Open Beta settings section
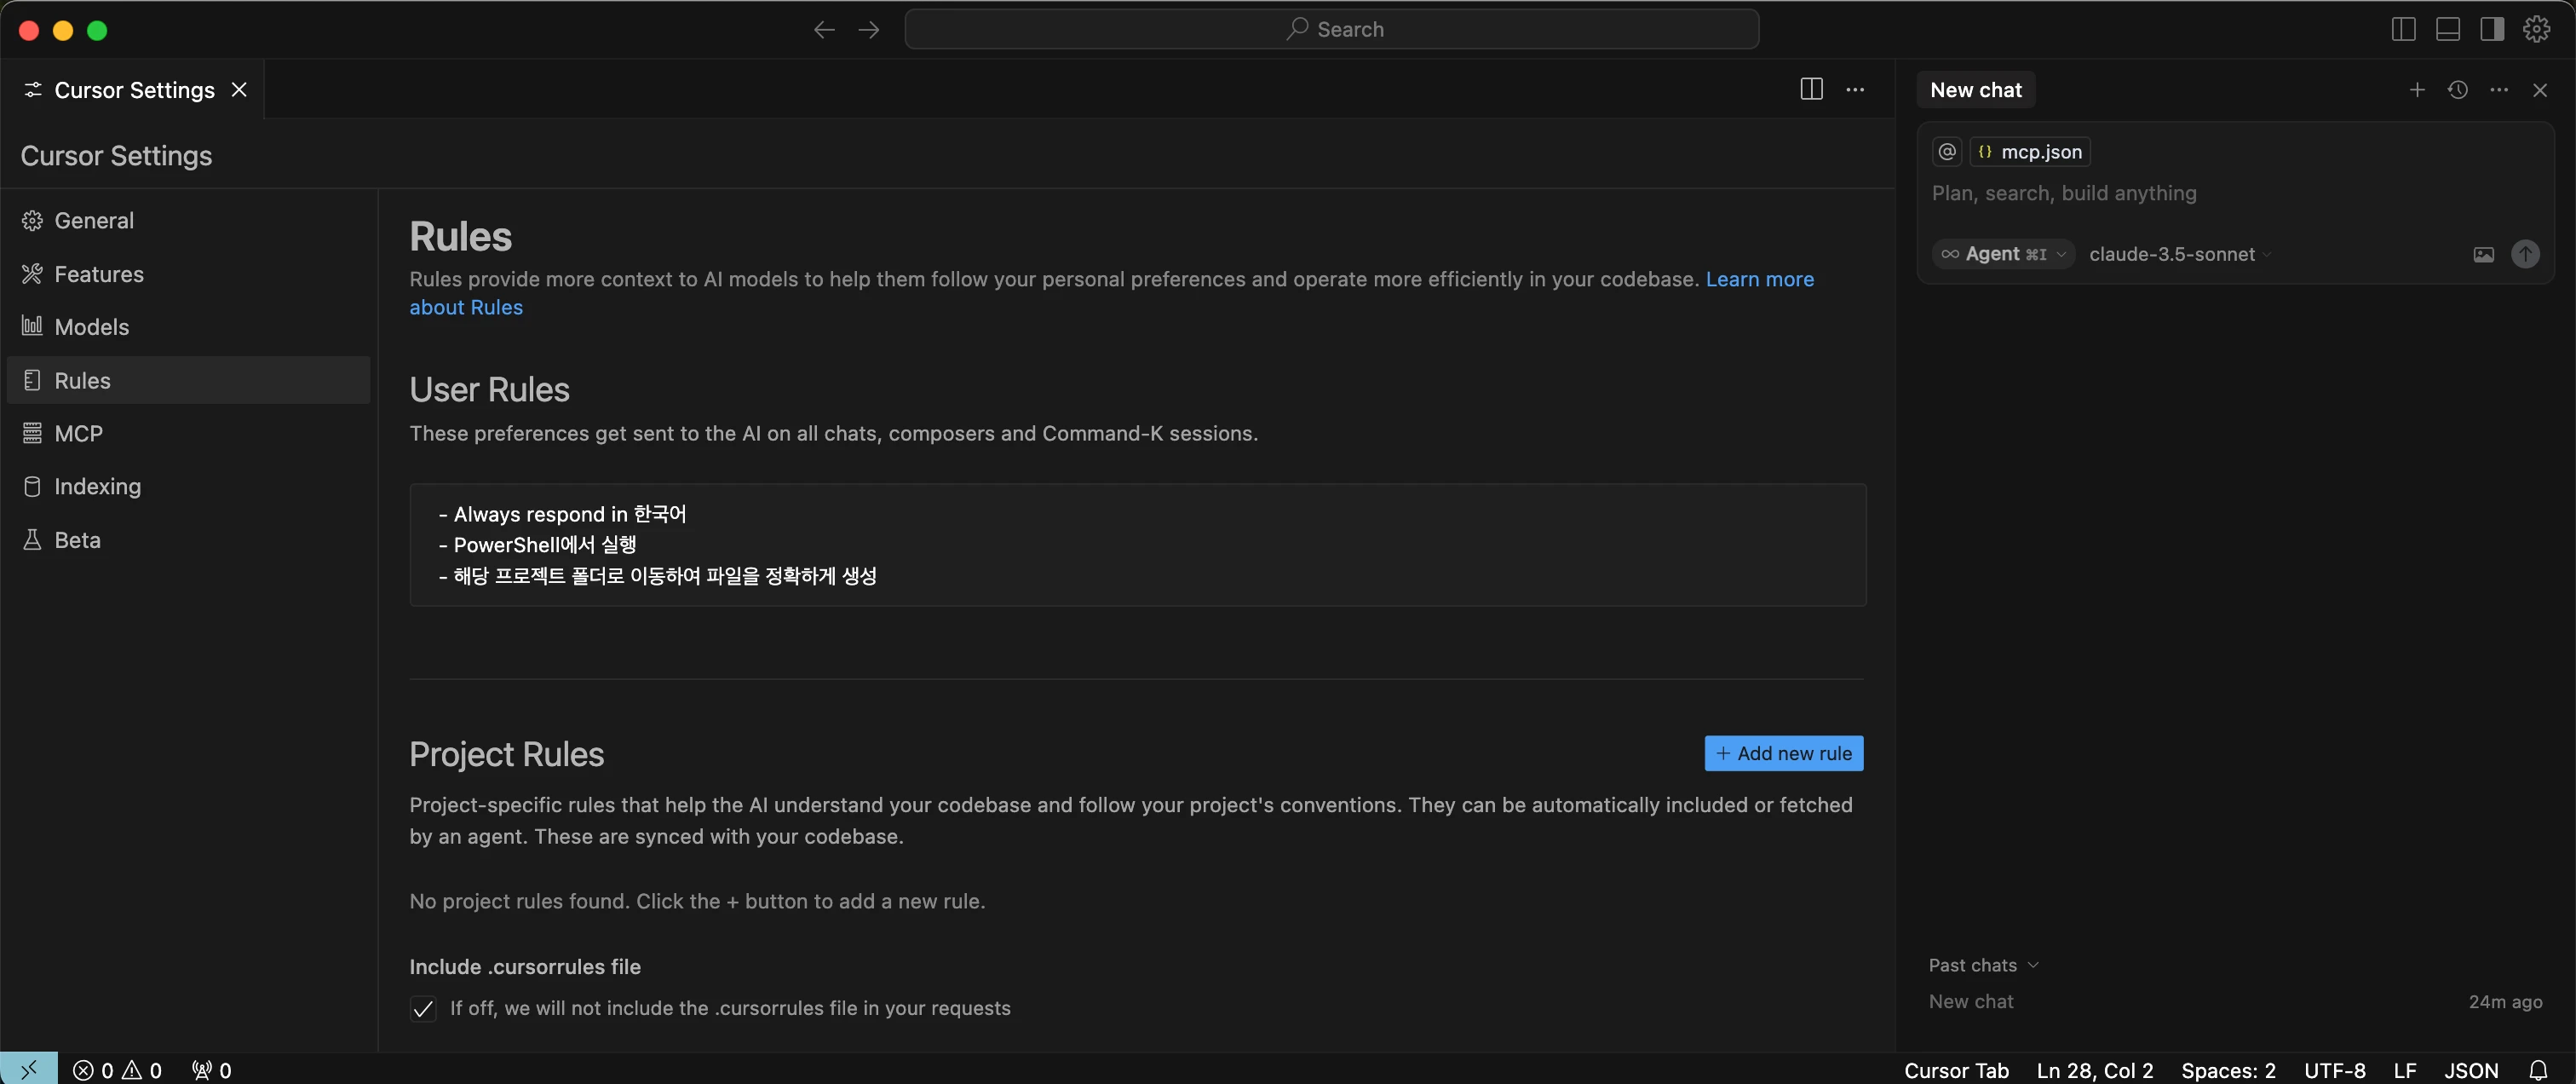Viewport: 2576px width, 1084px height. click(188, 540)
